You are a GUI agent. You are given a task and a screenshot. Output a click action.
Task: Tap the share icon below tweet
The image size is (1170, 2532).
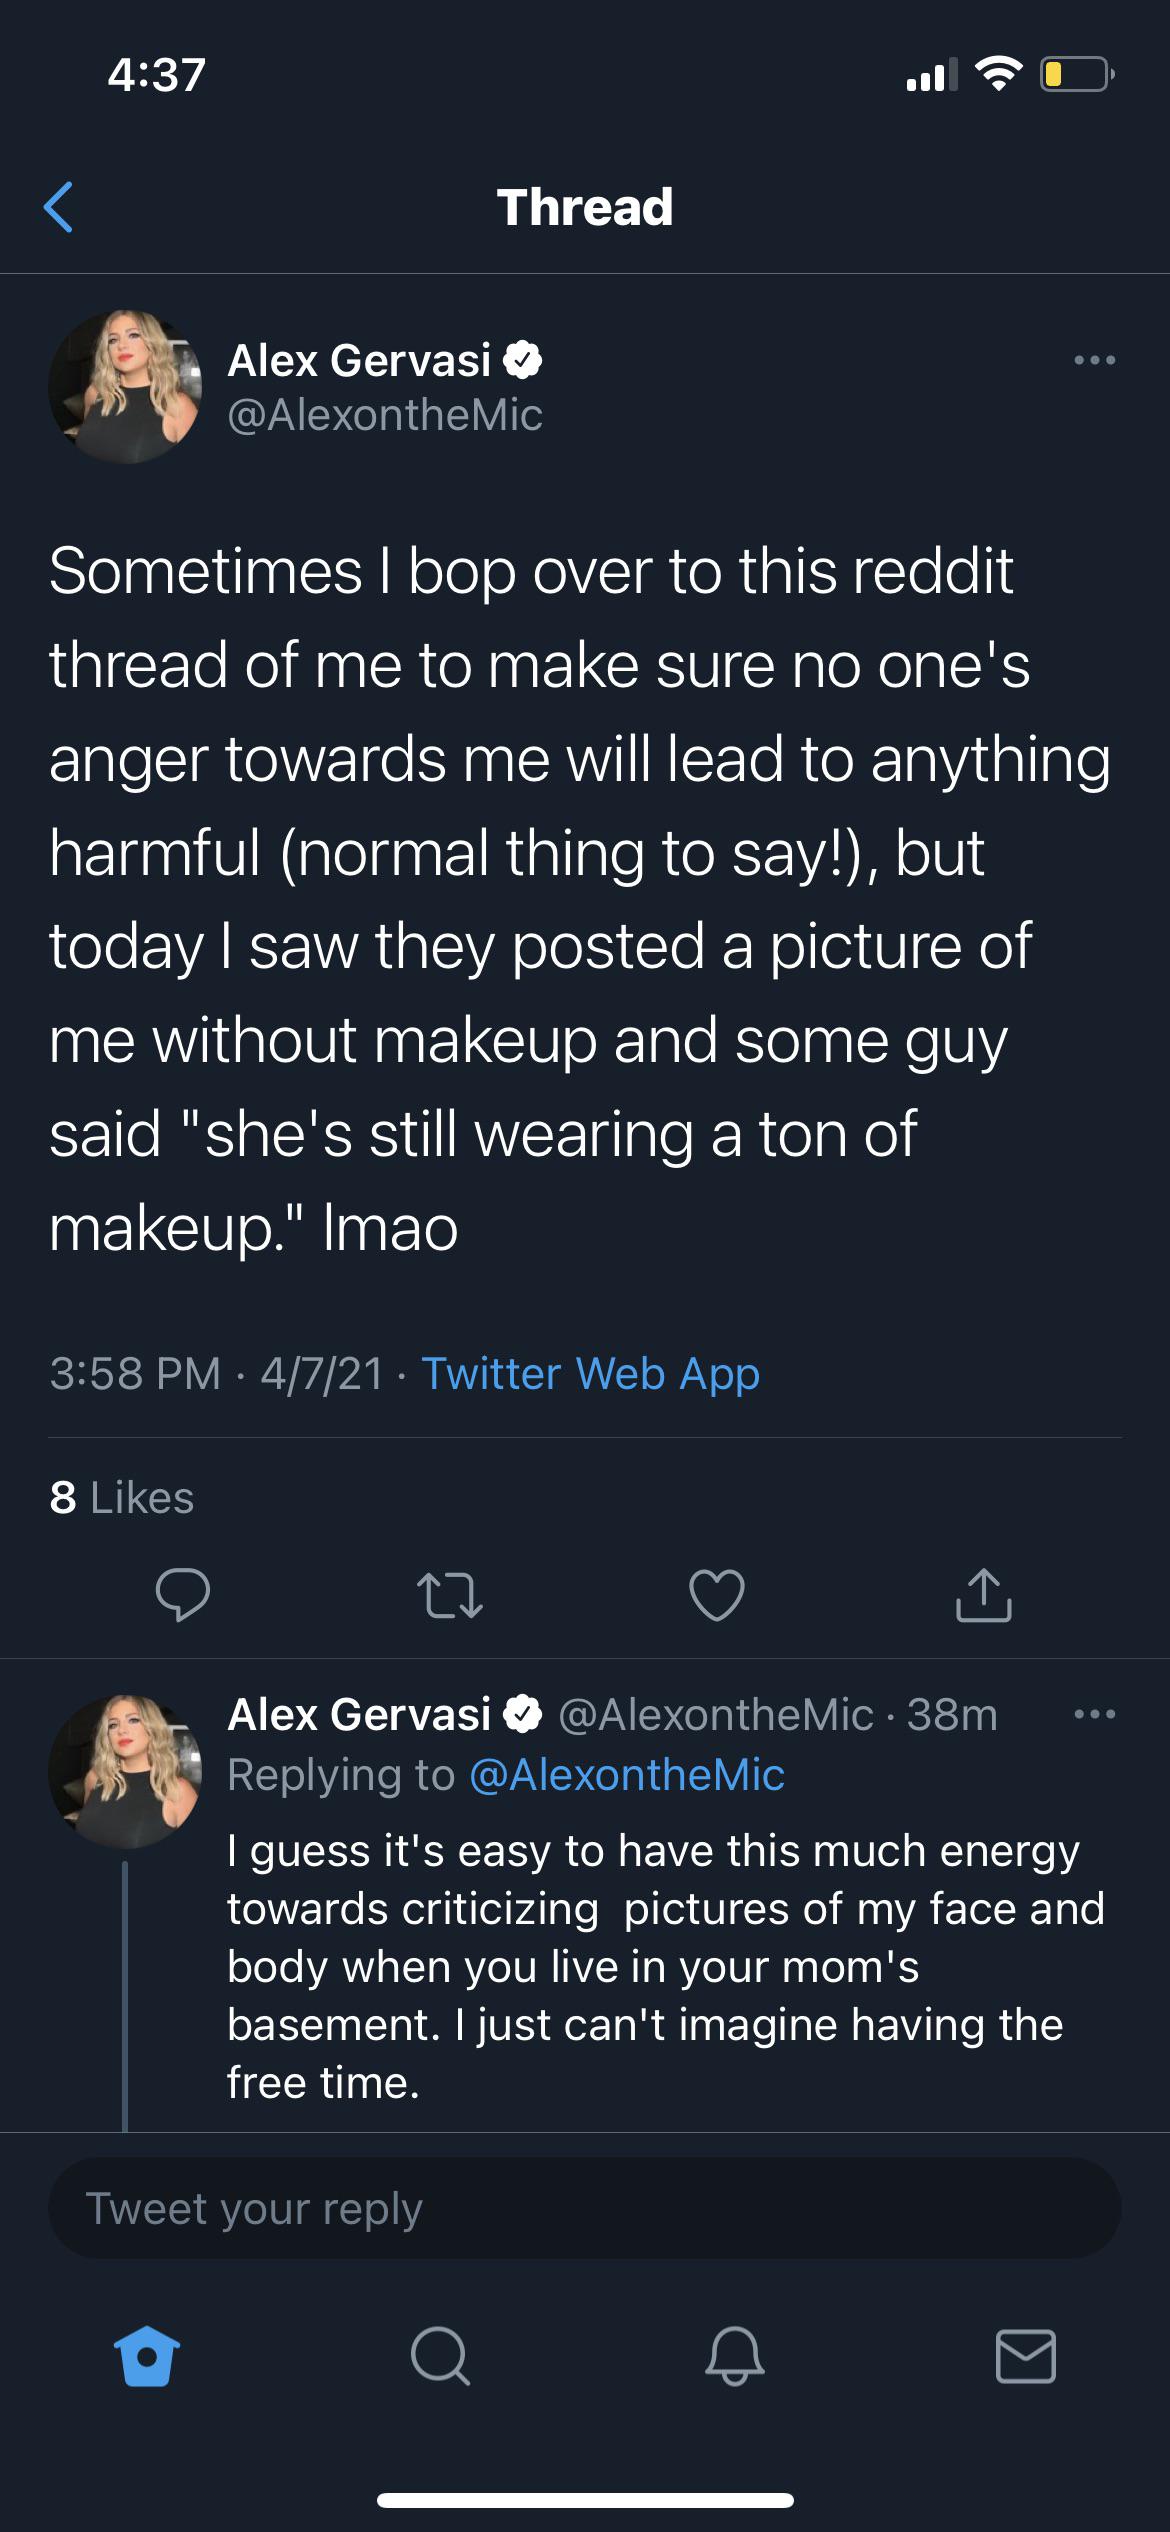(984, 1595)
